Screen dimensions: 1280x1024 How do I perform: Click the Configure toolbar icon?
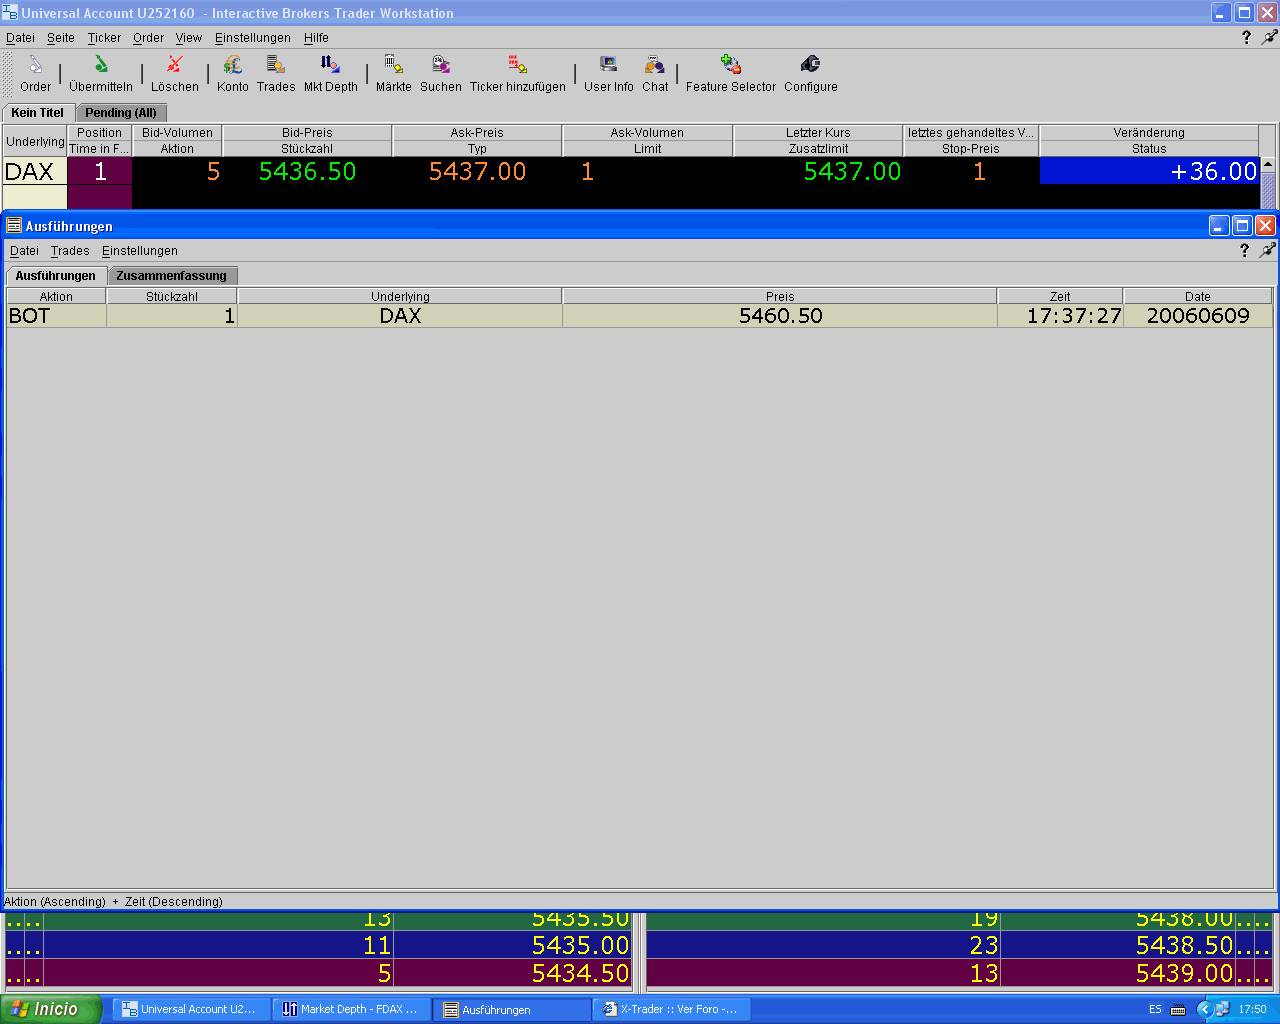[x=811, y=74]
